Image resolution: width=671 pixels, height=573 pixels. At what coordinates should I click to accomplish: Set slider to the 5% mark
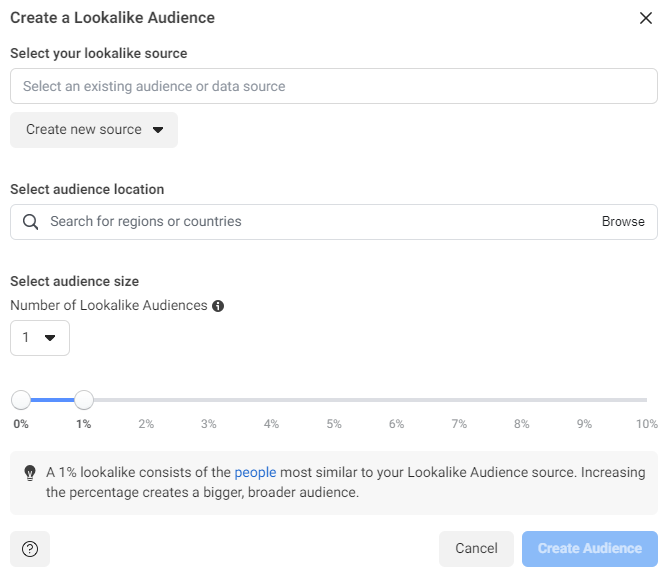[x=334, y=400]
